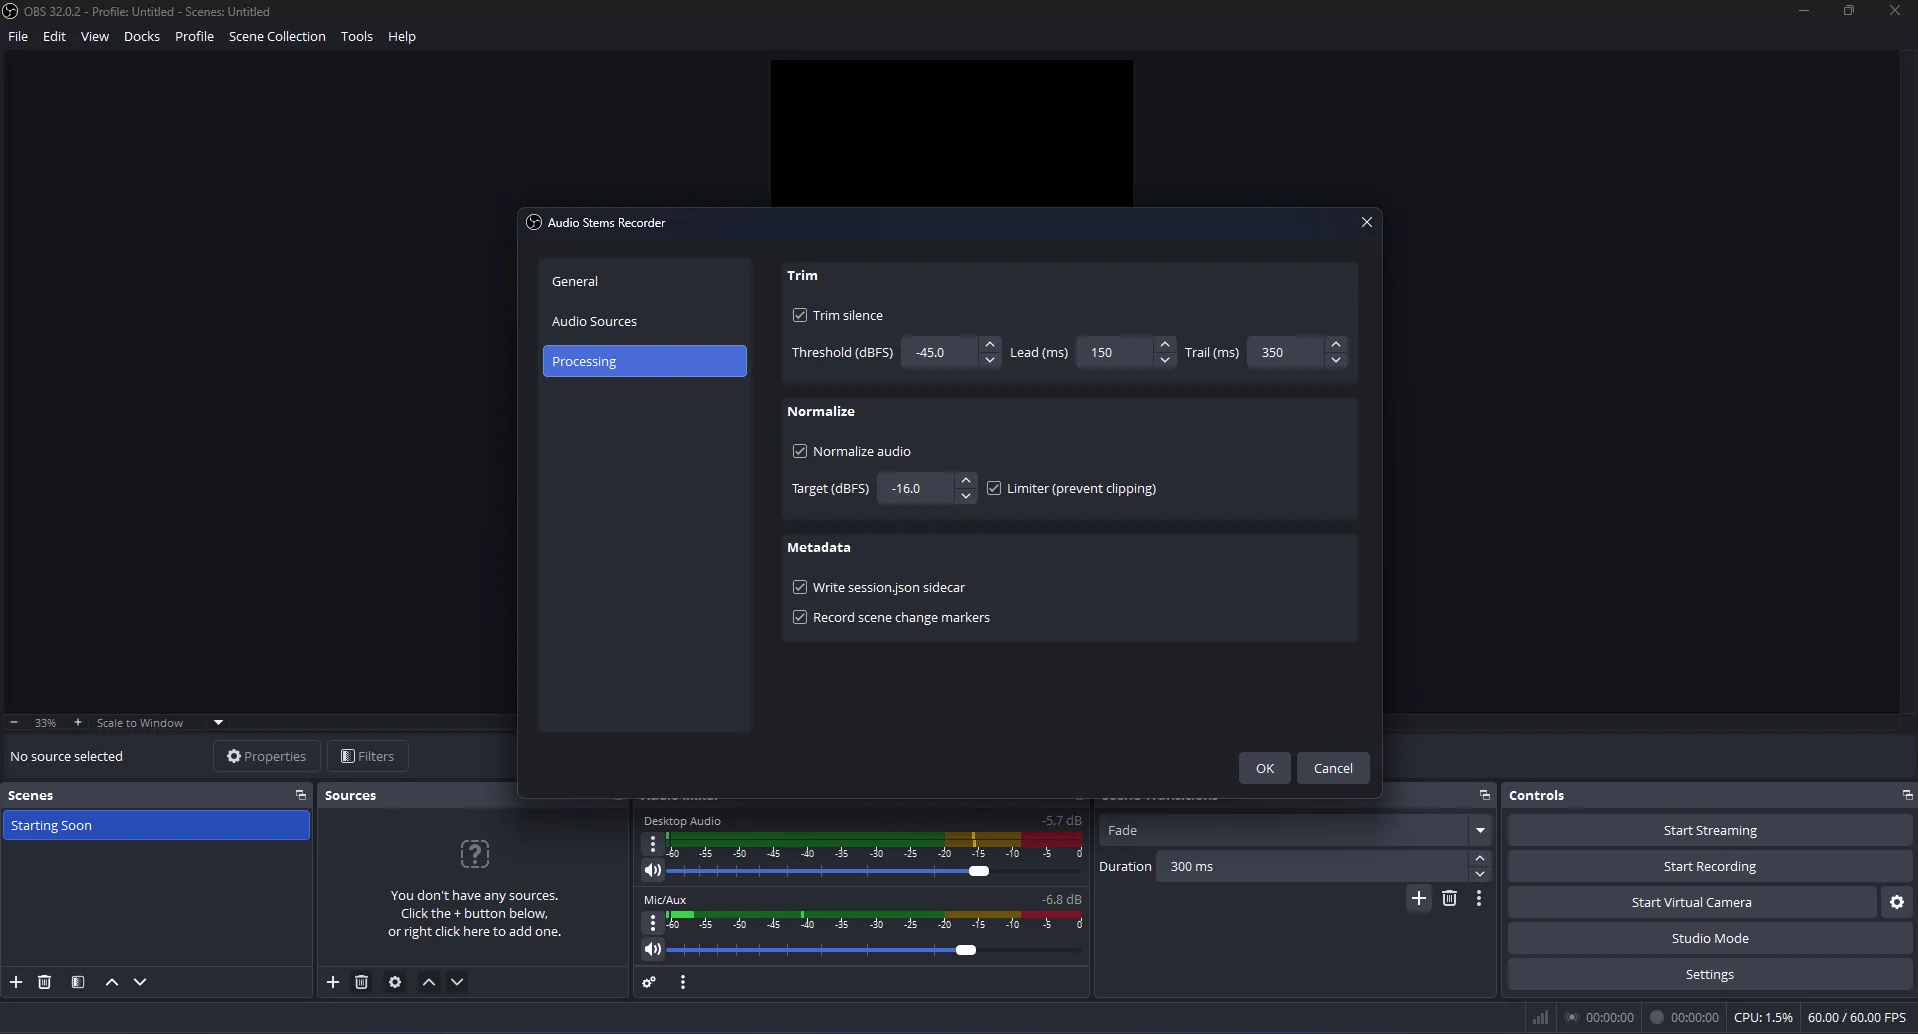This screenshot has height=1034, width=1918.
Task: Open the Tools menu
Action: click(356, 36)
